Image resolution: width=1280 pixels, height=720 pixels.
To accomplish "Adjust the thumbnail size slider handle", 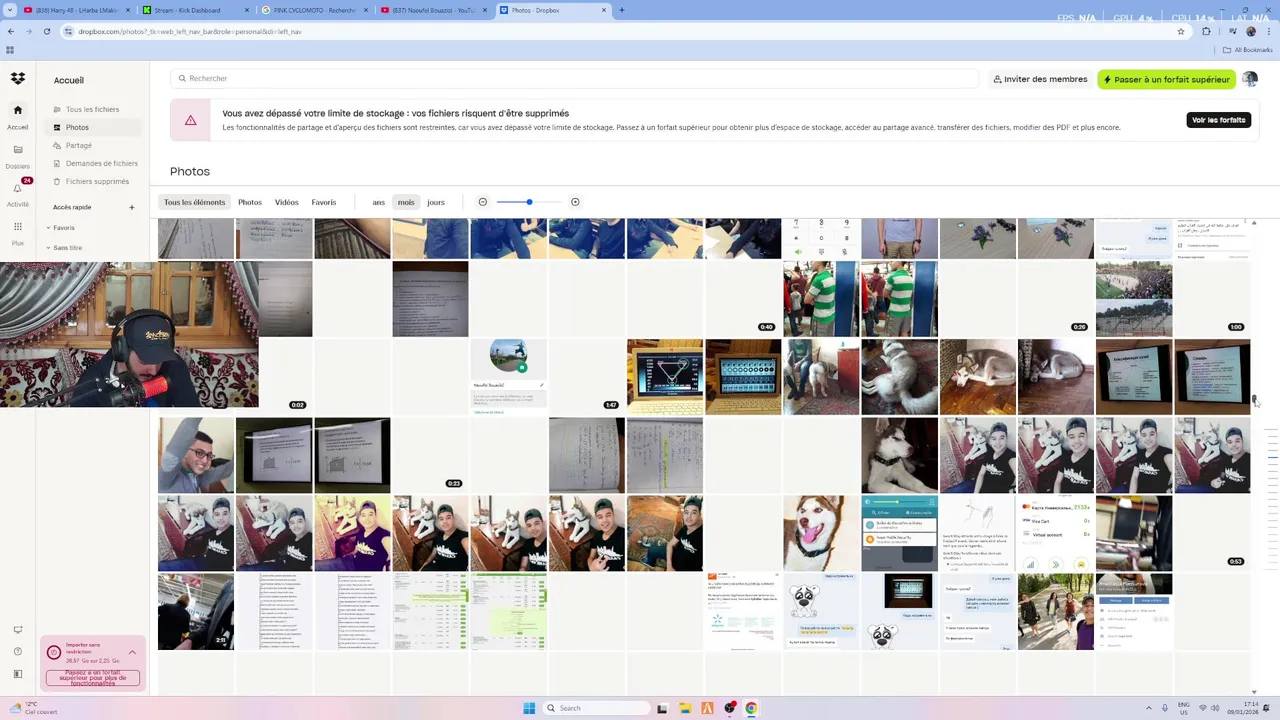I will click(529, 202).
